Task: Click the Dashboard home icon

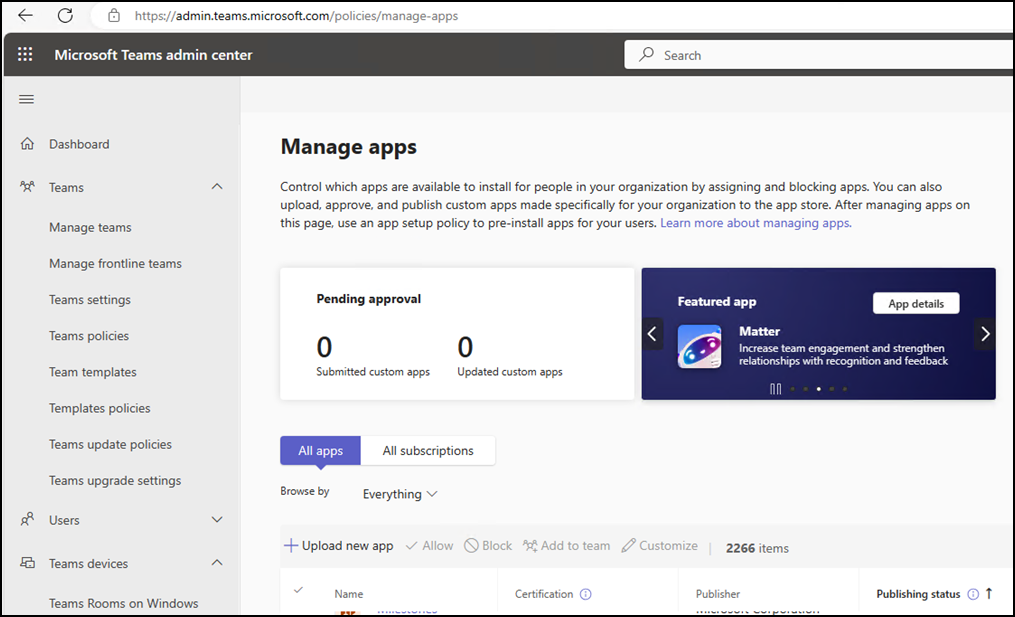Action: tap(27, 144)
